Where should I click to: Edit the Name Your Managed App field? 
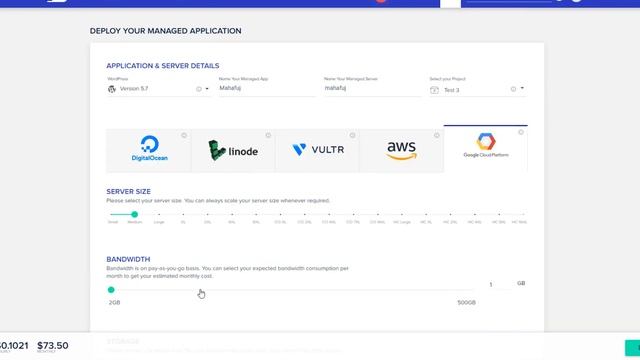[267, 88]
